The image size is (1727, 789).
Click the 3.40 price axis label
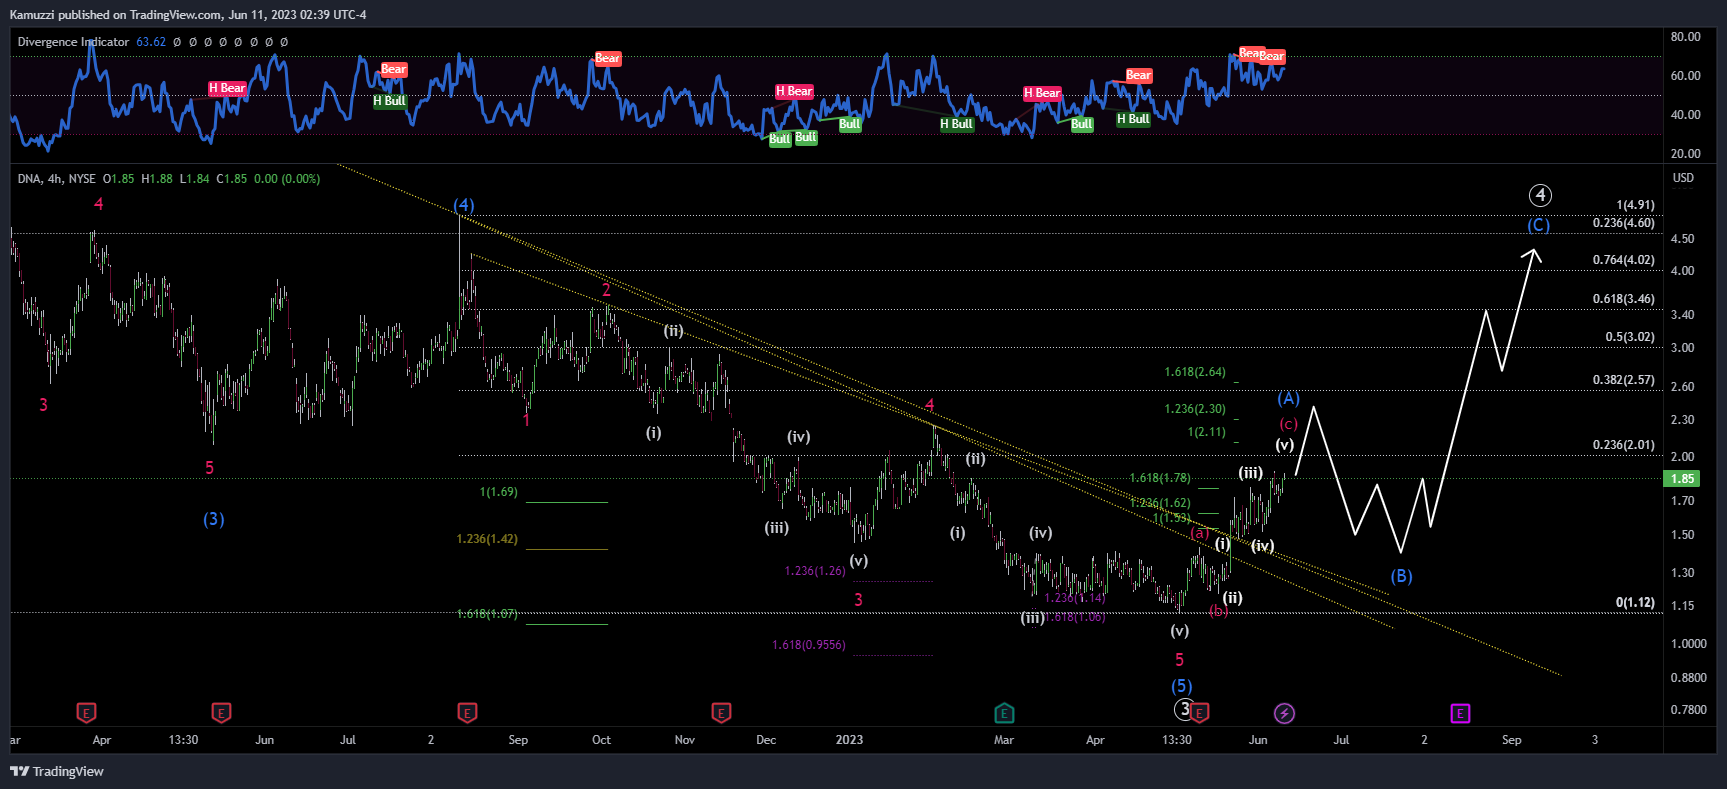pos(1682,315)
